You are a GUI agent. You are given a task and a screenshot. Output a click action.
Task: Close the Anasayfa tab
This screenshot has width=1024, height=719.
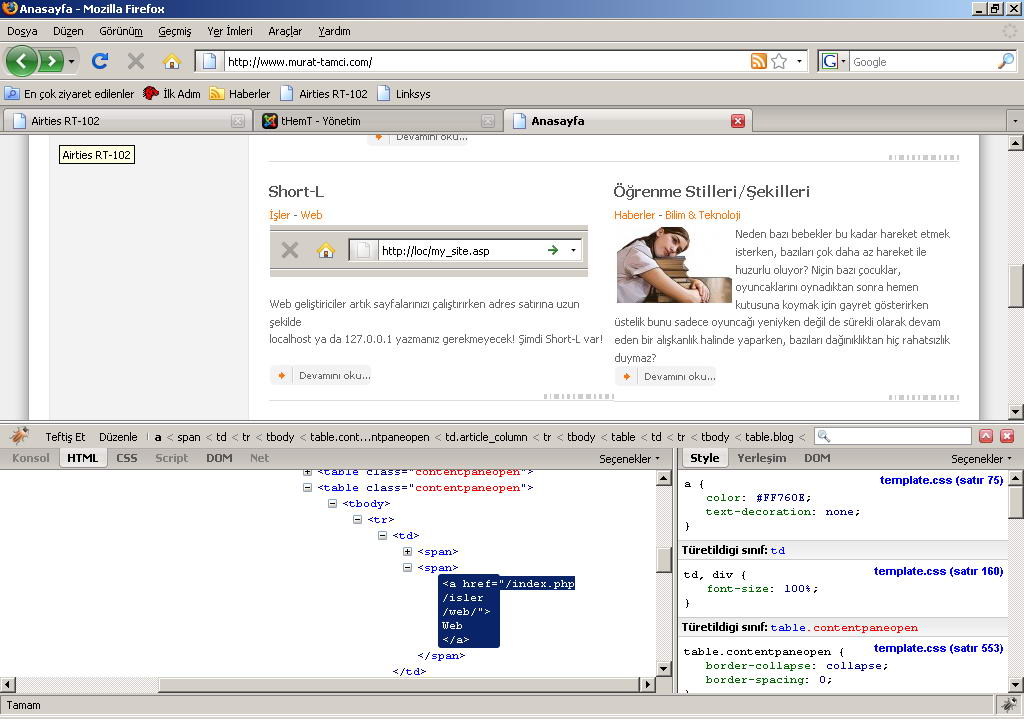(738, 121)
